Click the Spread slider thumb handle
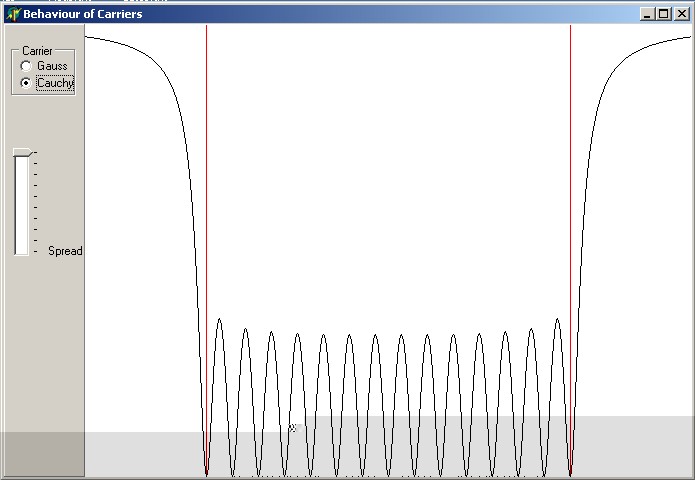695x480 pixels. [x=21, y=152]
